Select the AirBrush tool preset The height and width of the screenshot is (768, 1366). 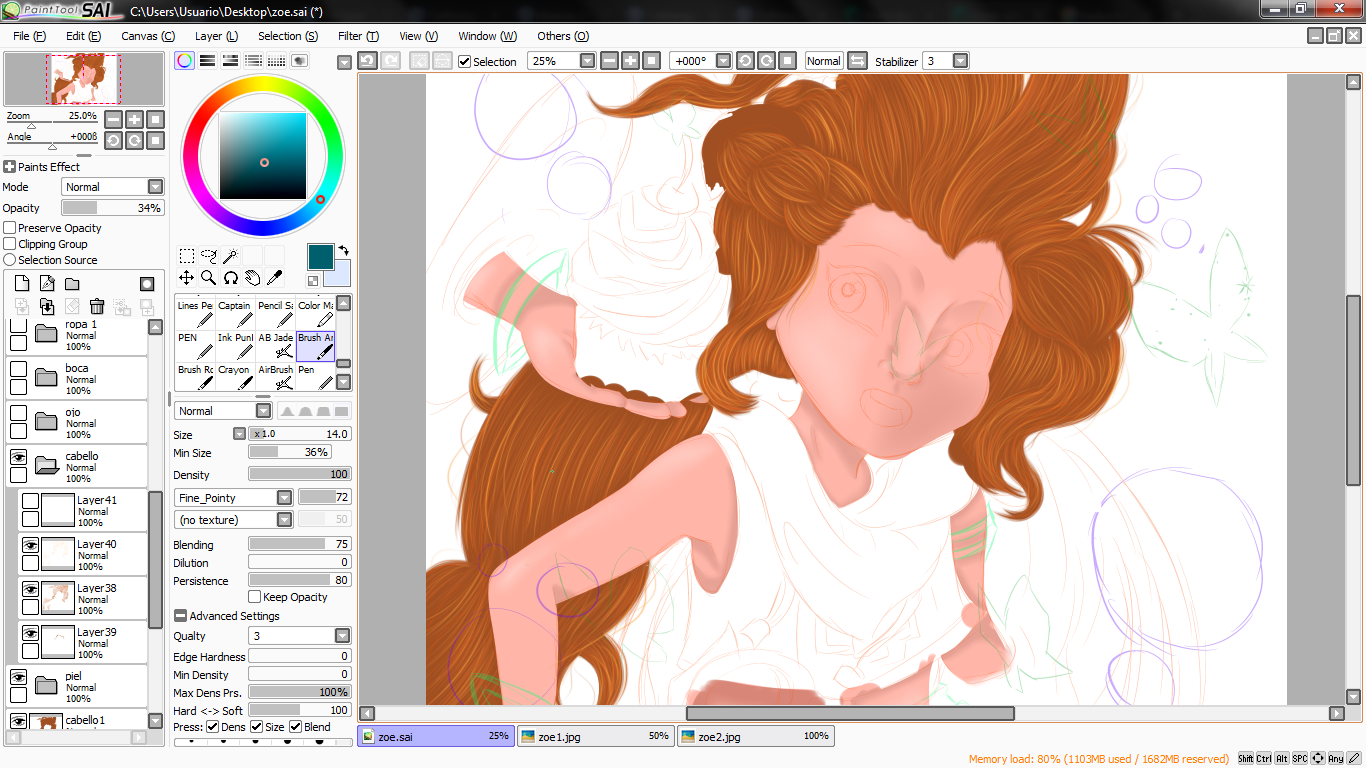[x=275, y=376]
